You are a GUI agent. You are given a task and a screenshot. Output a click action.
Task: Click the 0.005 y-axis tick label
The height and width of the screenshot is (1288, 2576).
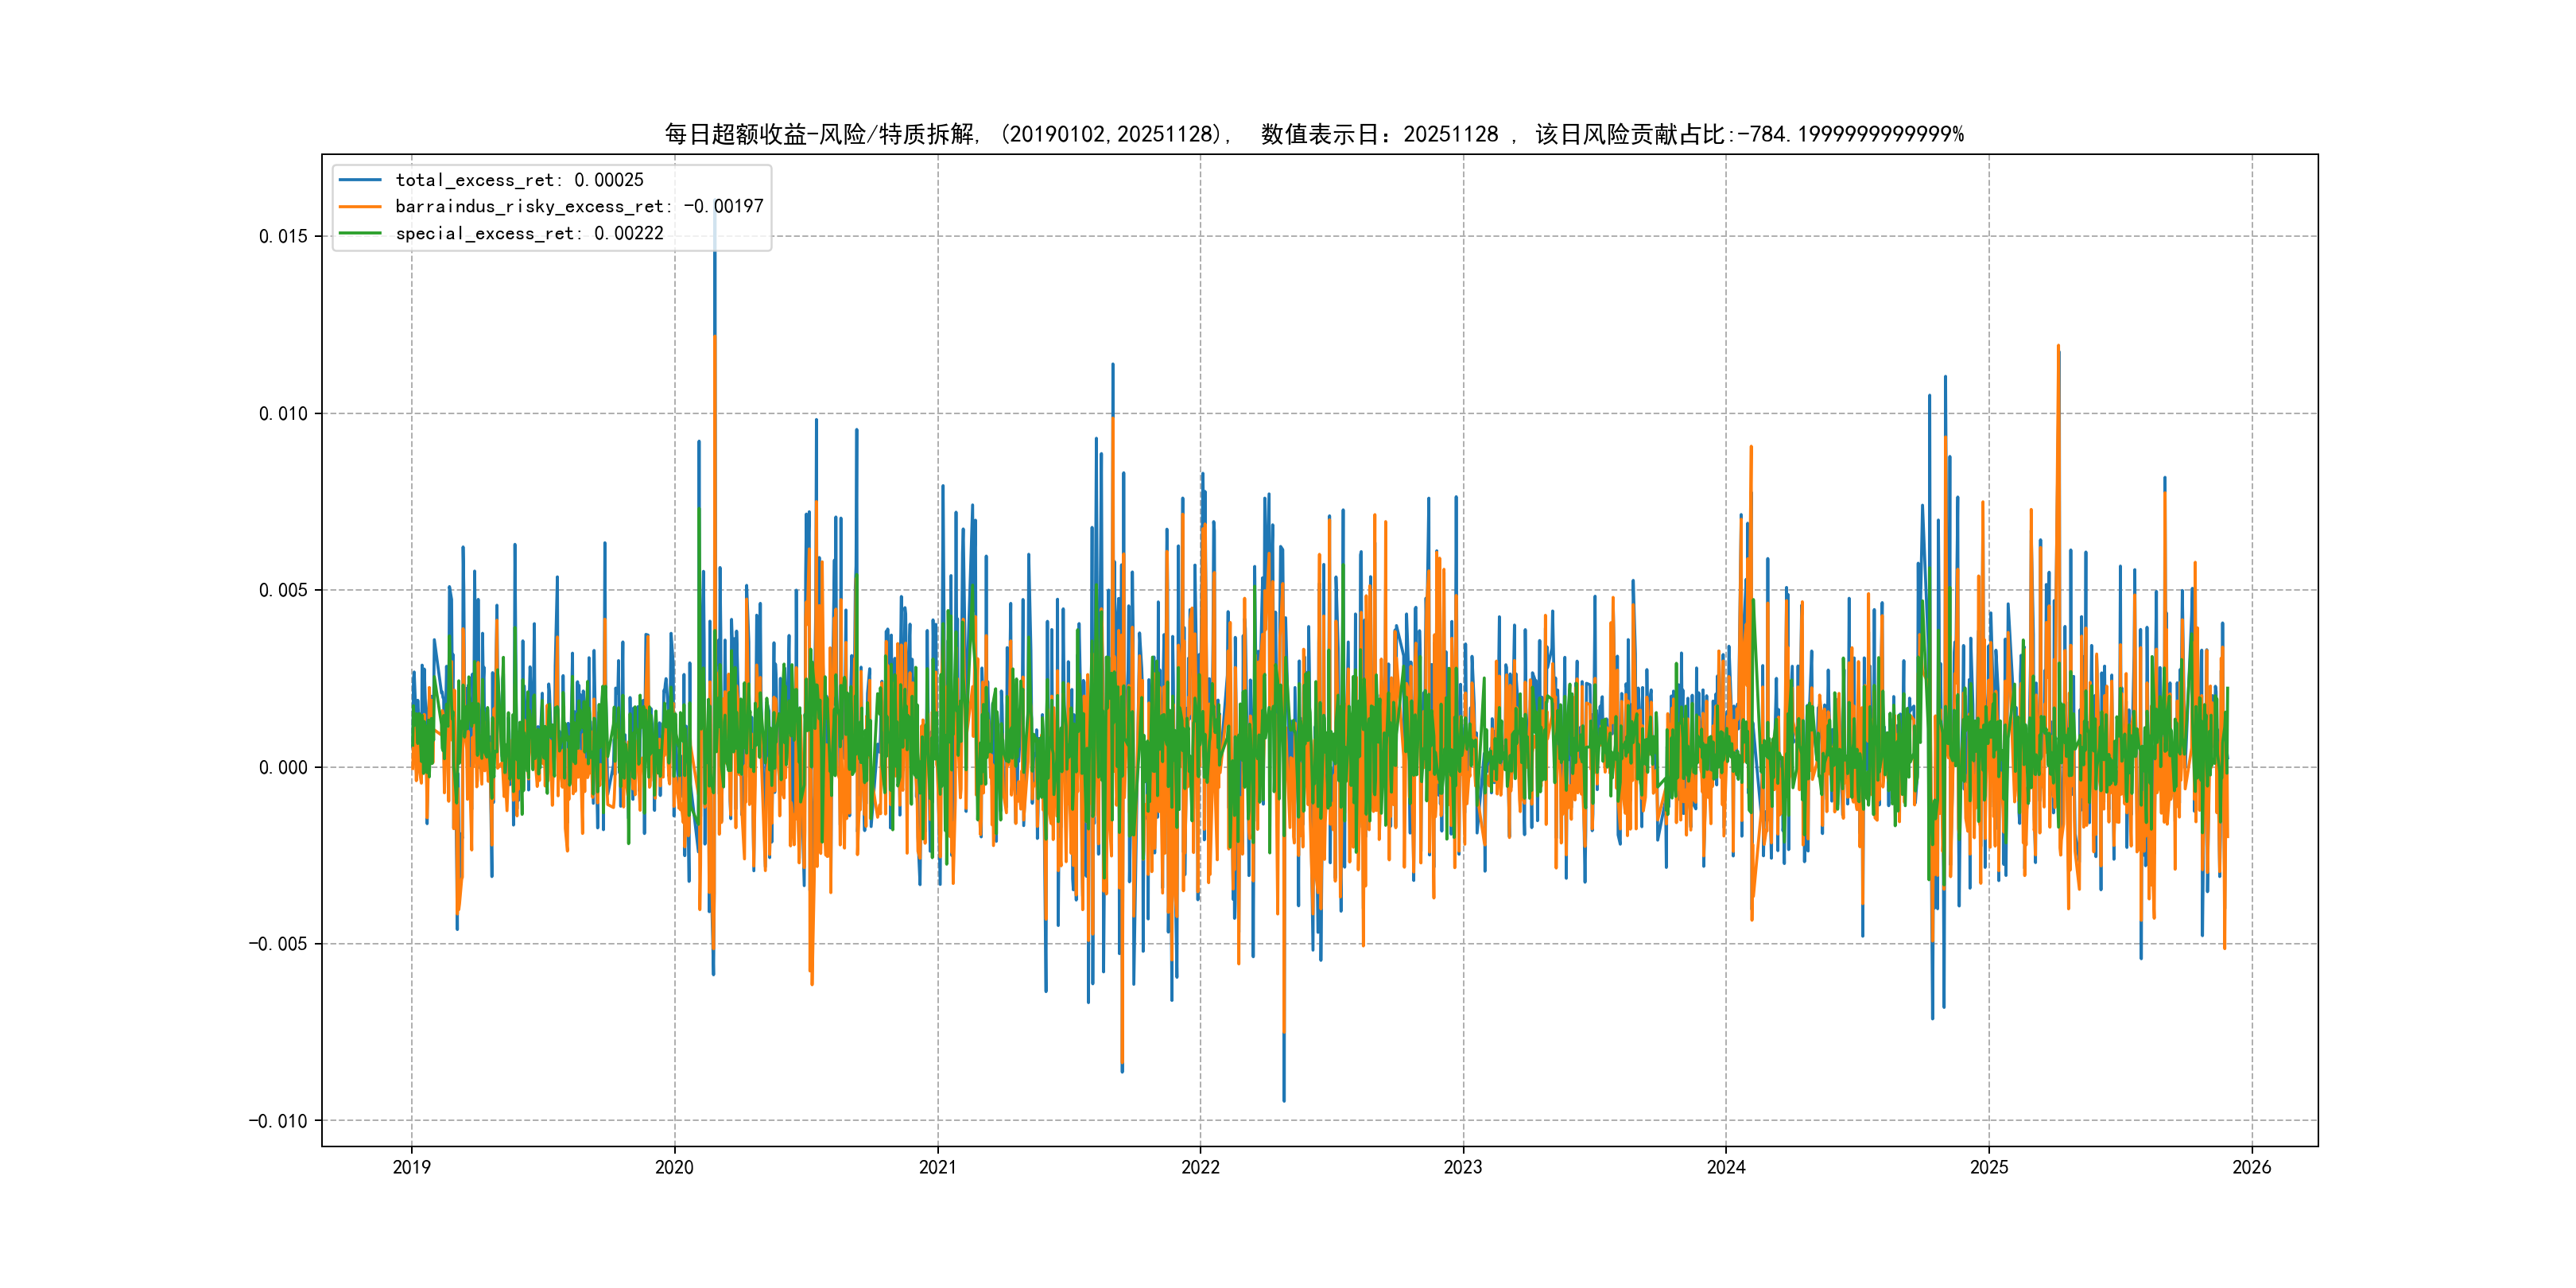[283, 591]
